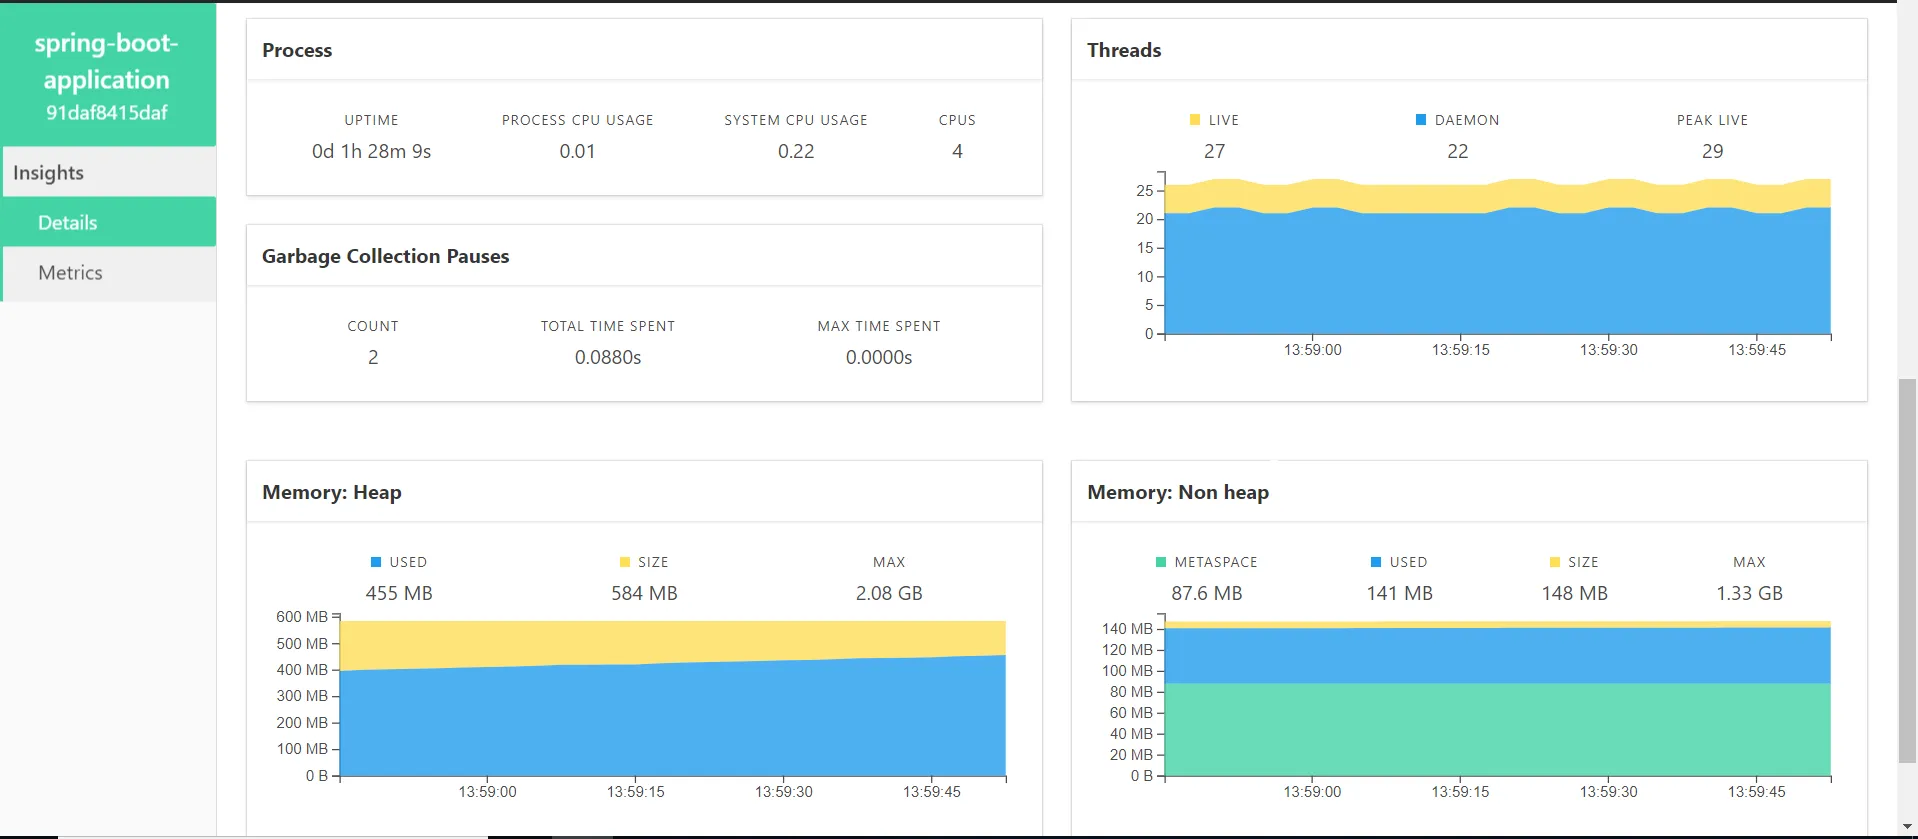This screenshot has height=839, width=1918.
Task: Click the Garbage Collection Pauses panel title
Action: tap(385, 256)
